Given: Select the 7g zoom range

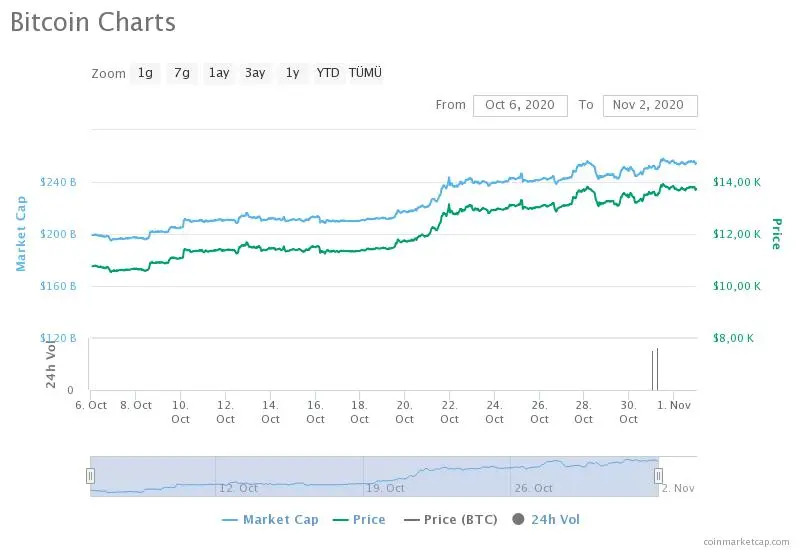Looking at the screenshot, I should point(182,73).
